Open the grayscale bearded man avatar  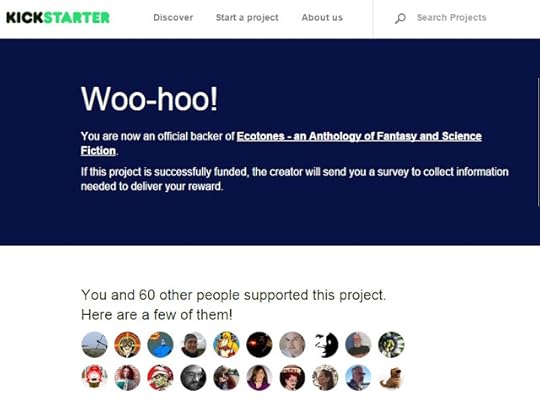[x=193, y=378]
